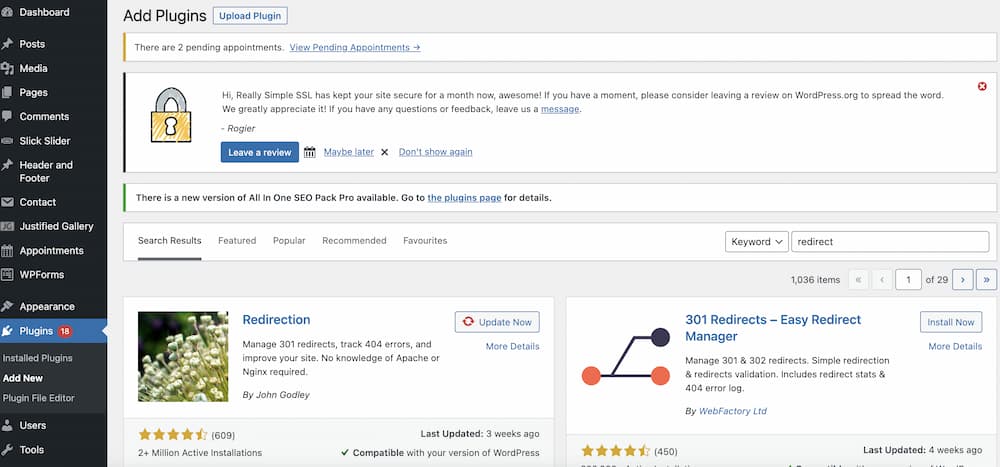Viewport: 1000px width, 467px height.
Task: Open the Keyword search type dropdown
Action: tap(756, 242)
